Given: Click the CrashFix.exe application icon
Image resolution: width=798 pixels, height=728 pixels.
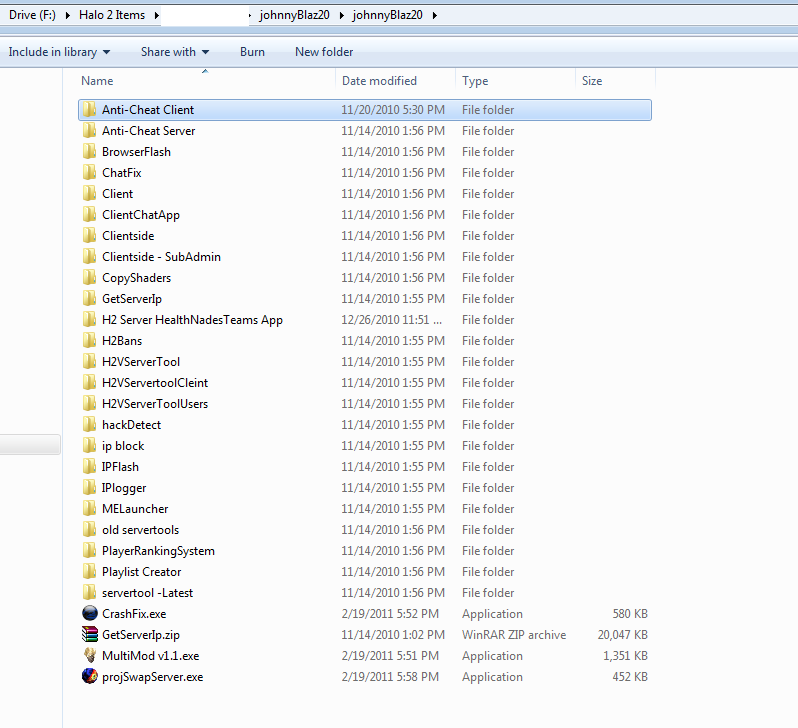Looking at the screenshot, I should [x=90, y=614].
